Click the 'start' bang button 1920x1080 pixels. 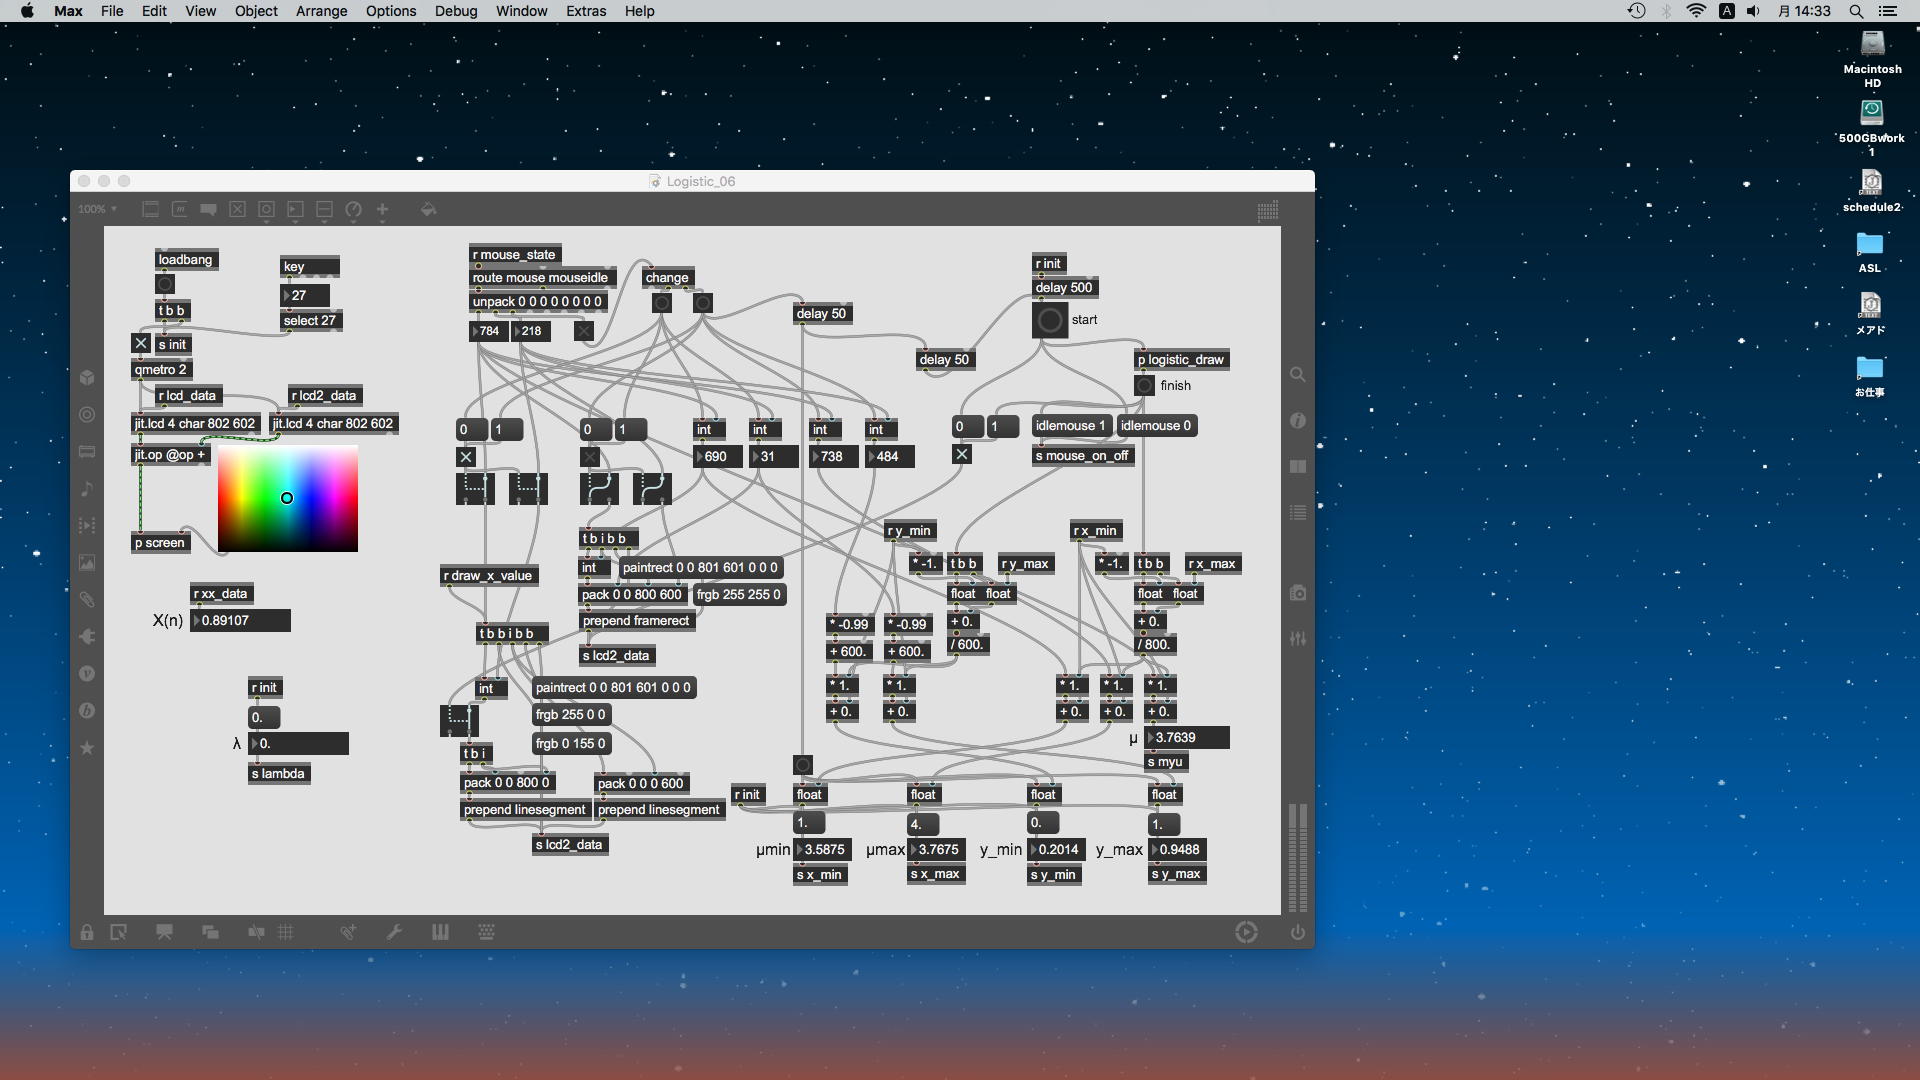pos(1050,321)
